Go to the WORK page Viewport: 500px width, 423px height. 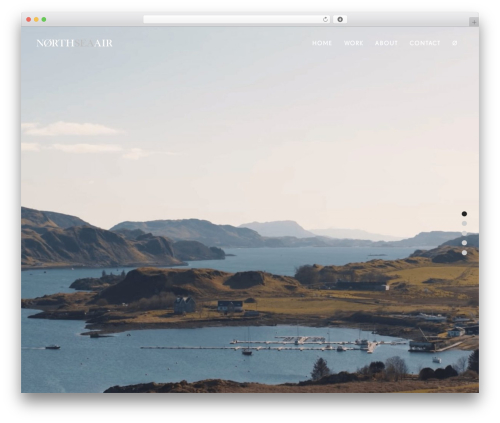(353, 43)
